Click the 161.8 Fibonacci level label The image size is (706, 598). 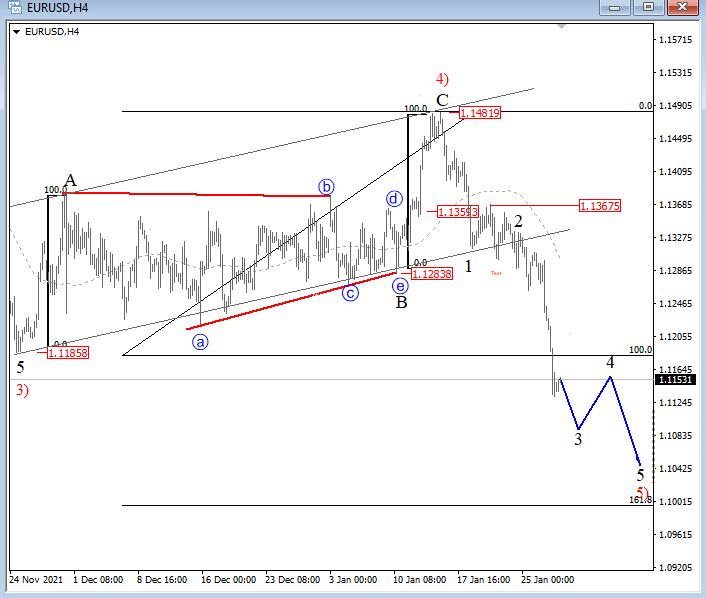point(640,500)
